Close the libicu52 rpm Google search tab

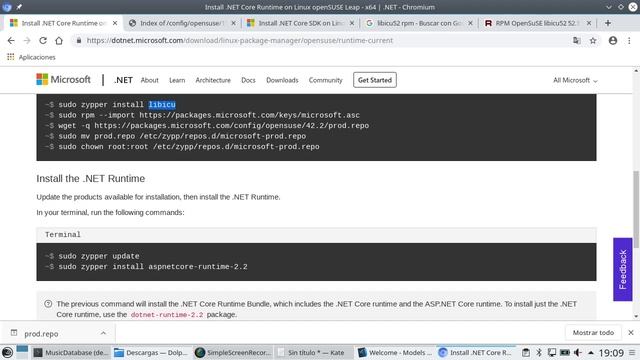click(x=470, y=23)
